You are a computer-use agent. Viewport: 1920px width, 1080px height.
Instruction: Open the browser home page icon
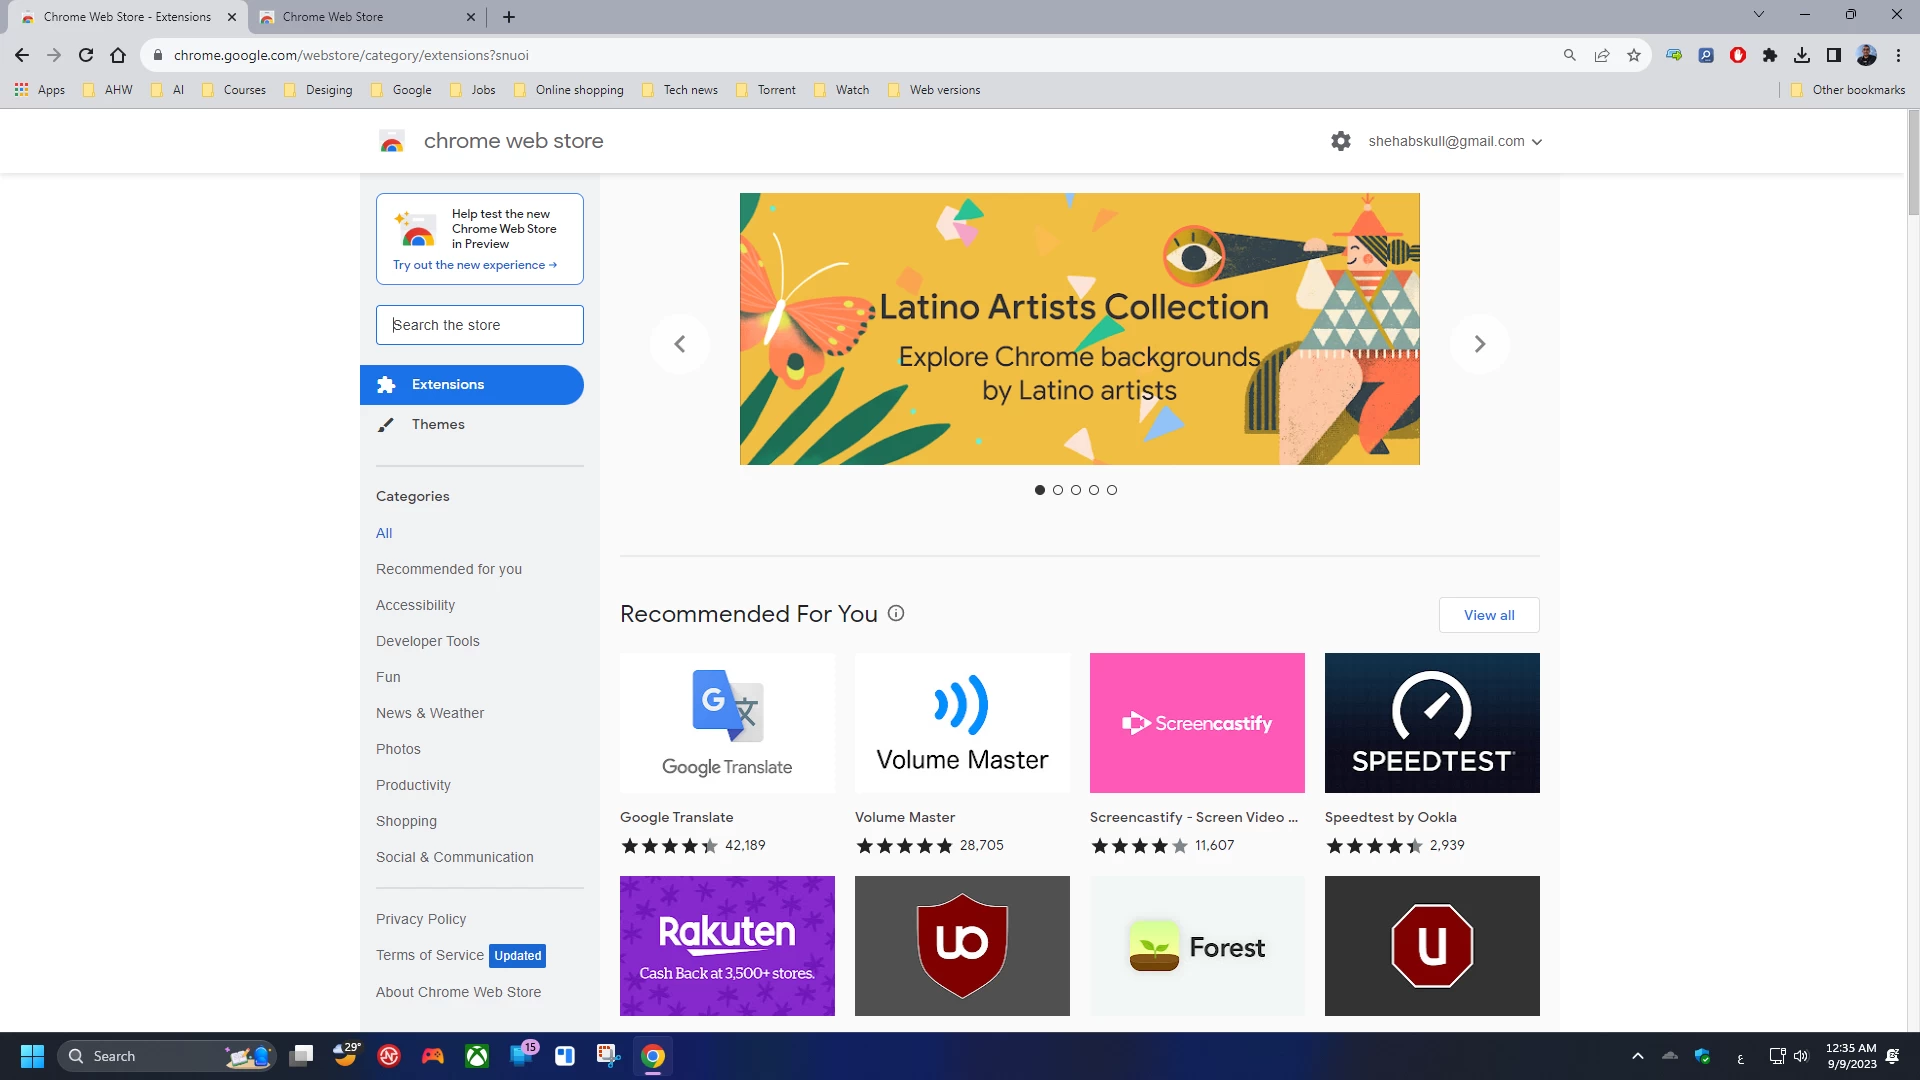click(118, 56)
